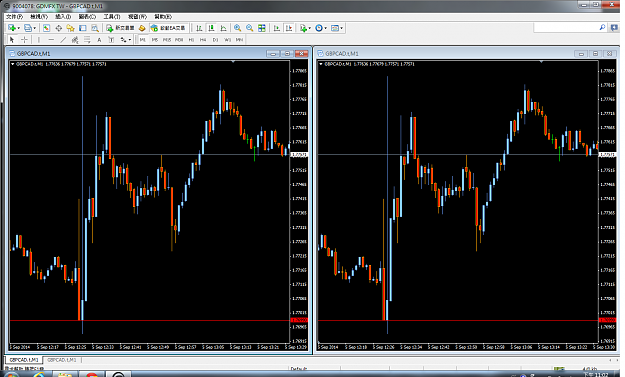Image resolution: width=625 pixels, height=377 pixels.
Task: Select the Cursor arrow tool
Action: [12, 39]
